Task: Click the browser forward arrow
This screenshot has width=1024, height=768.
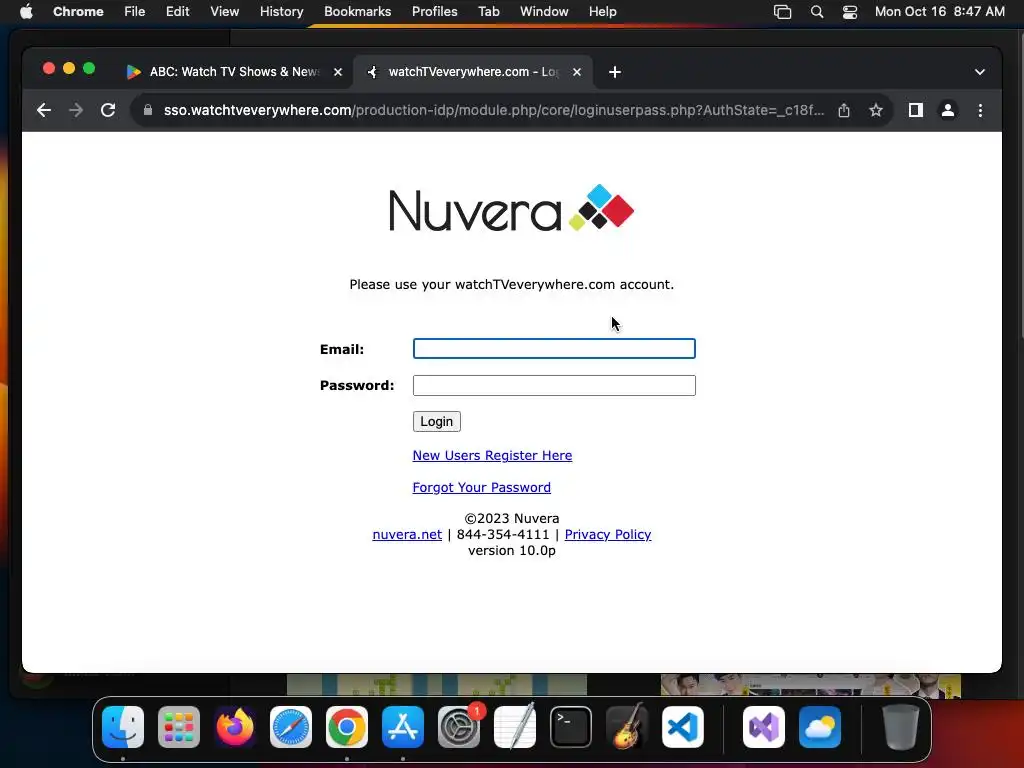Action: coord(76,110)
